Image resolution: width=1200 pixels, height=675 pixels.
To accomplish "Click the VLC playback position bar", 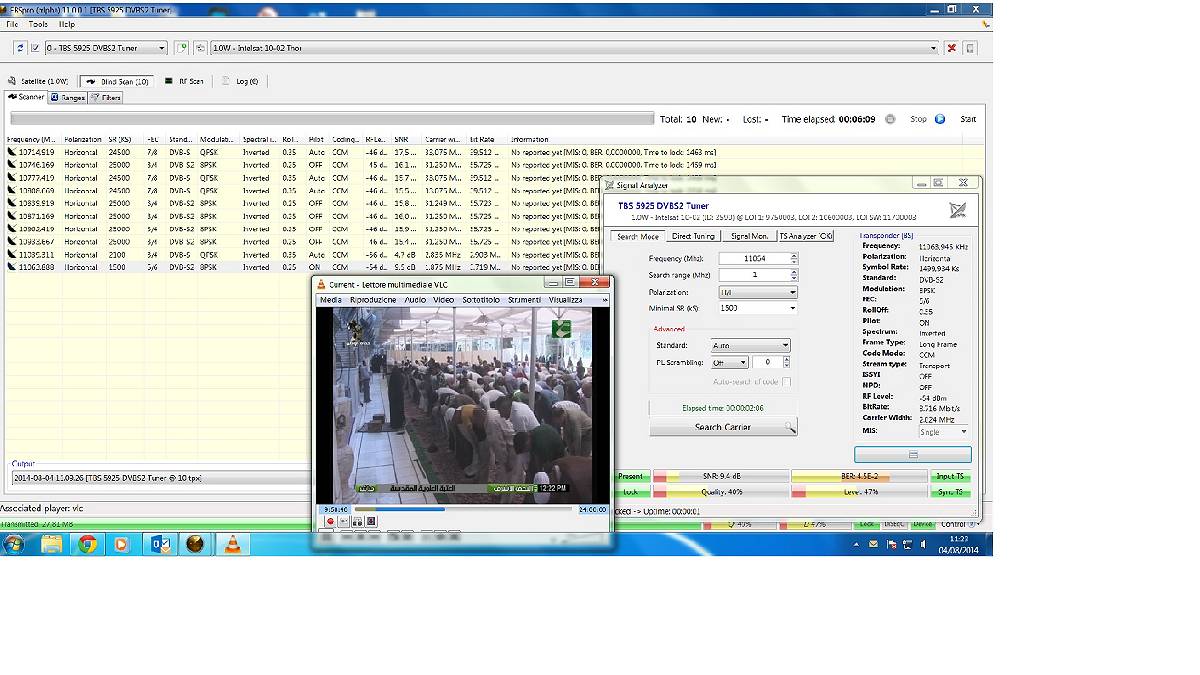I will [x=463, y=509].
